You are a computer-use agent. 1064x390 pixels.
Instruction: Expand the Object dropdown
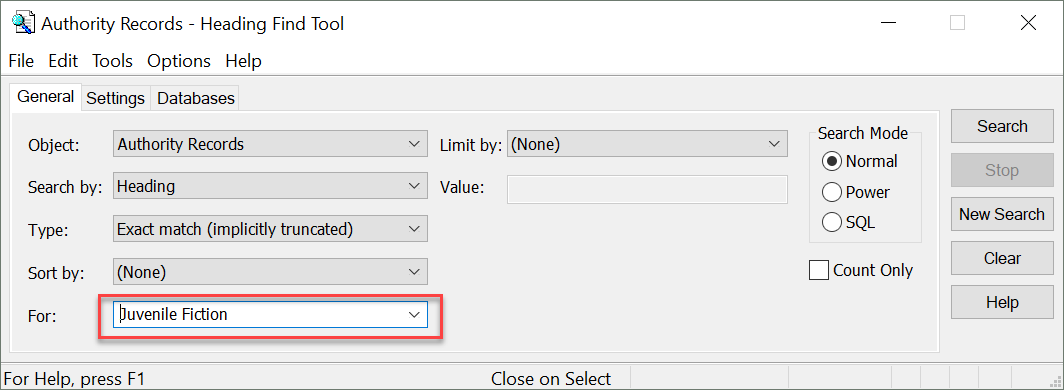click(x=270, y=144)
